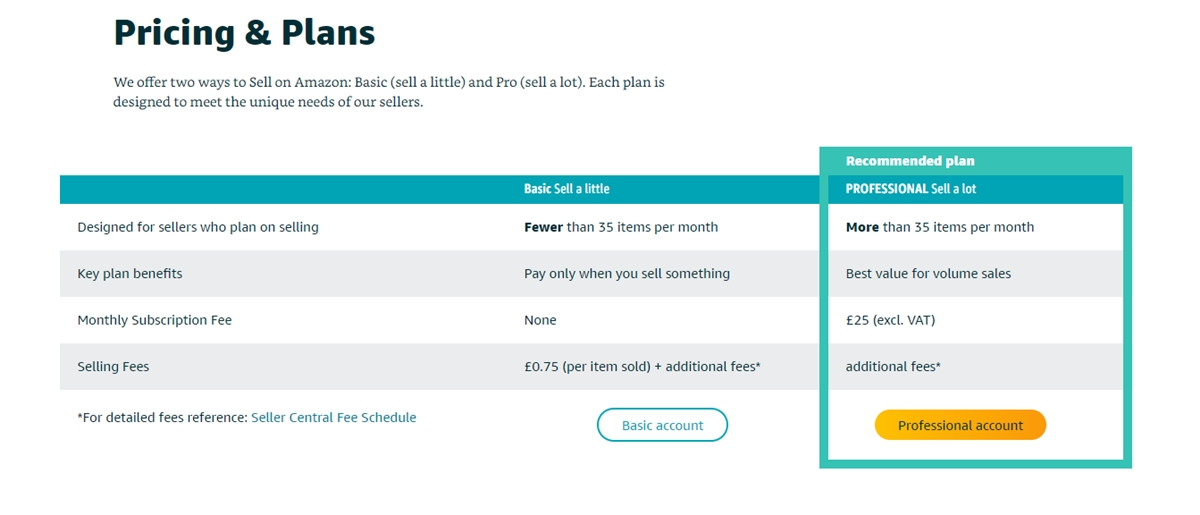Click the £25 (excl. VAT) cell

pos(890,320)
